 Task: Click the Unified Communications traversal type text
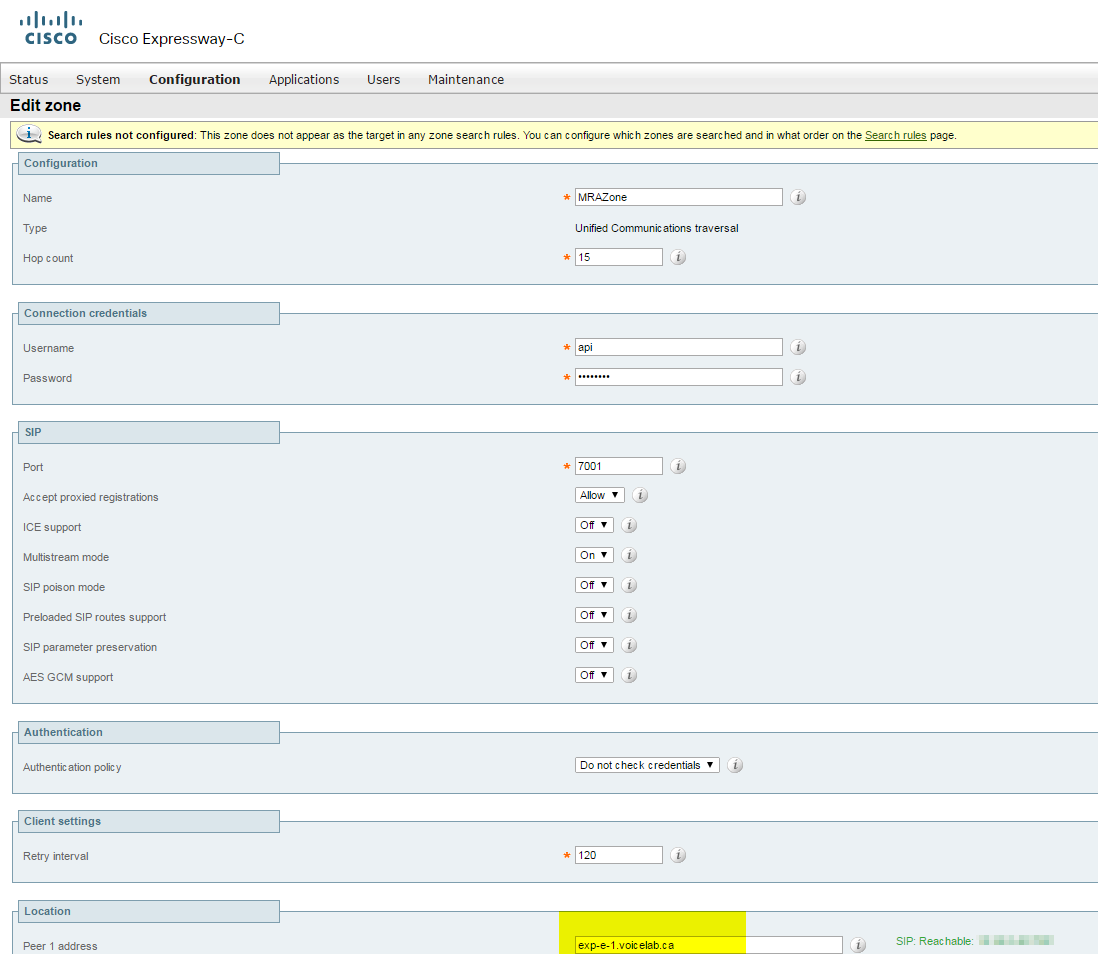(656, 228)
